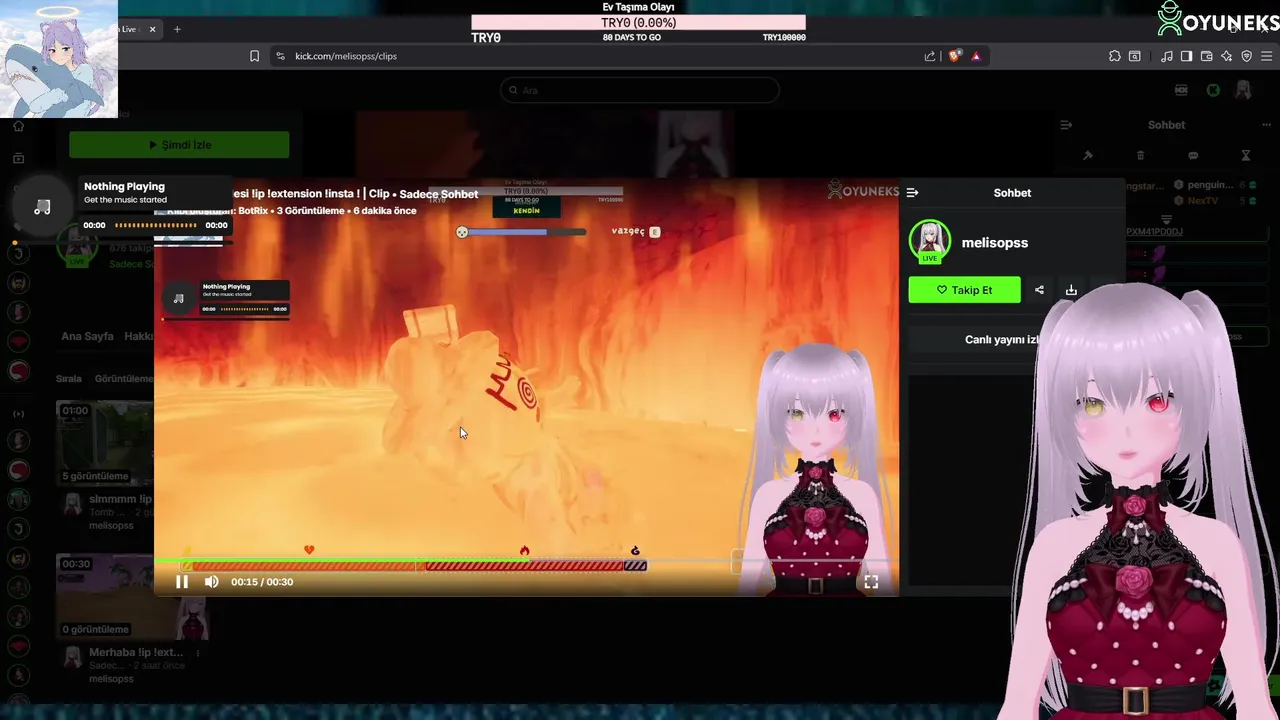
Task: Open the Brave Wallet icon
Action: pos(1206,56)
